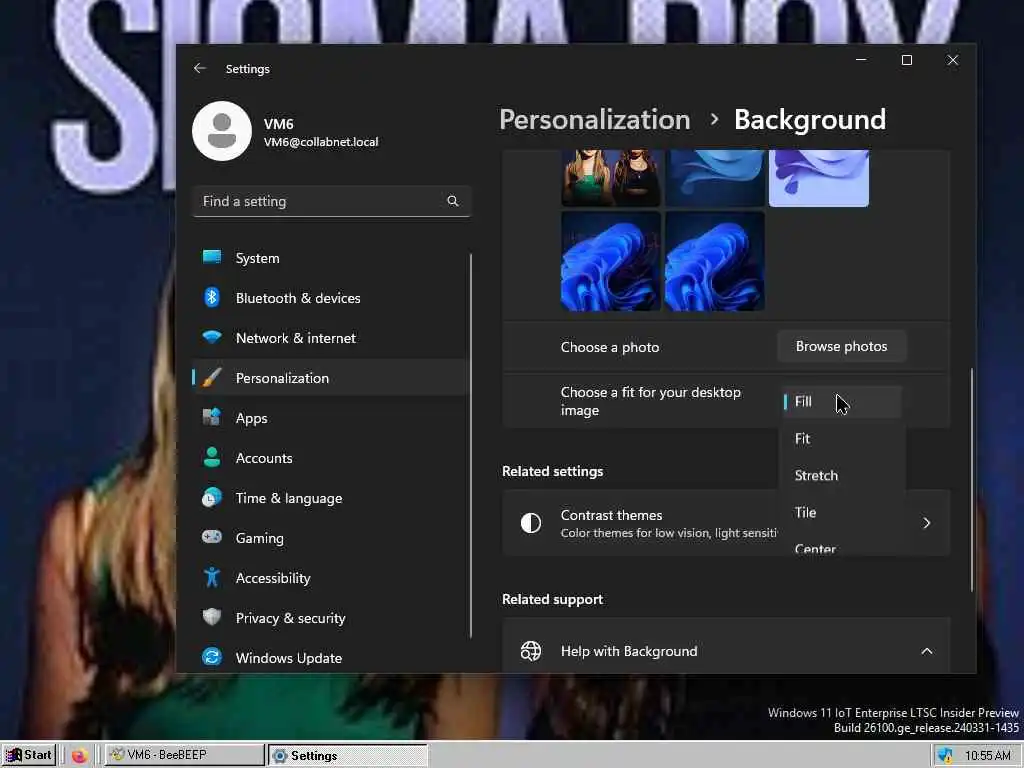Go to Network & internet settings

coord(331,338)
